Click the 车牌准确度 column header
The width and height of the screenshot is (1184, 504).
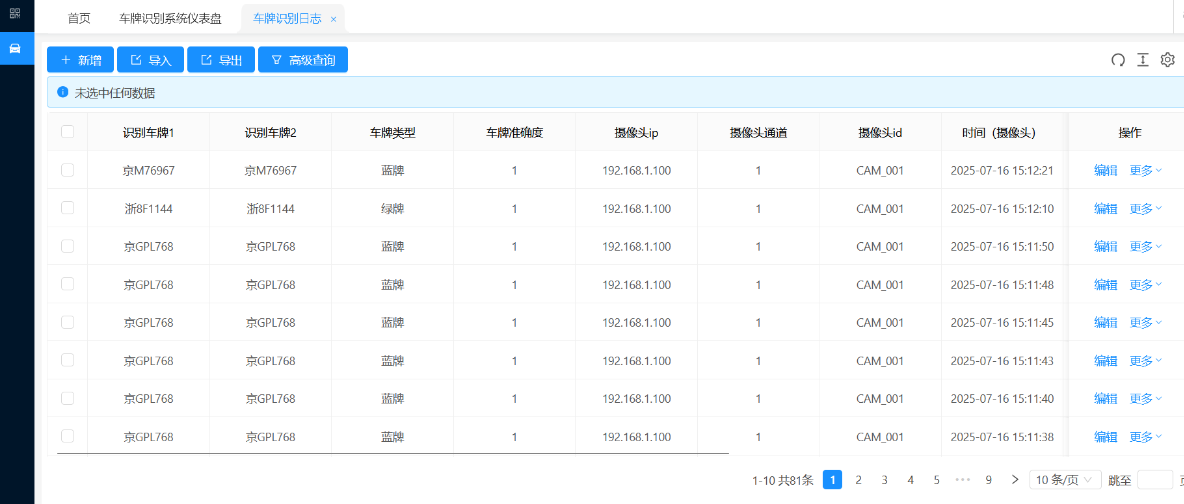click(514, 132)
